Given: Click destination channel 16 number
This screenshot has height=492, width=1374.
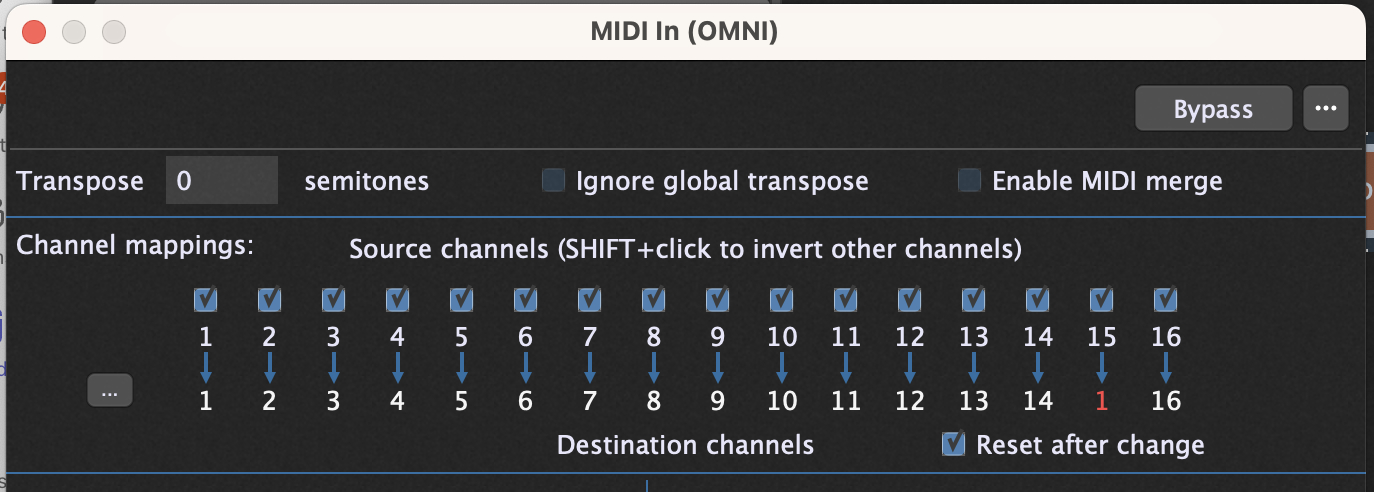Looking at the screenshot, I should (x=1166, y=401).
